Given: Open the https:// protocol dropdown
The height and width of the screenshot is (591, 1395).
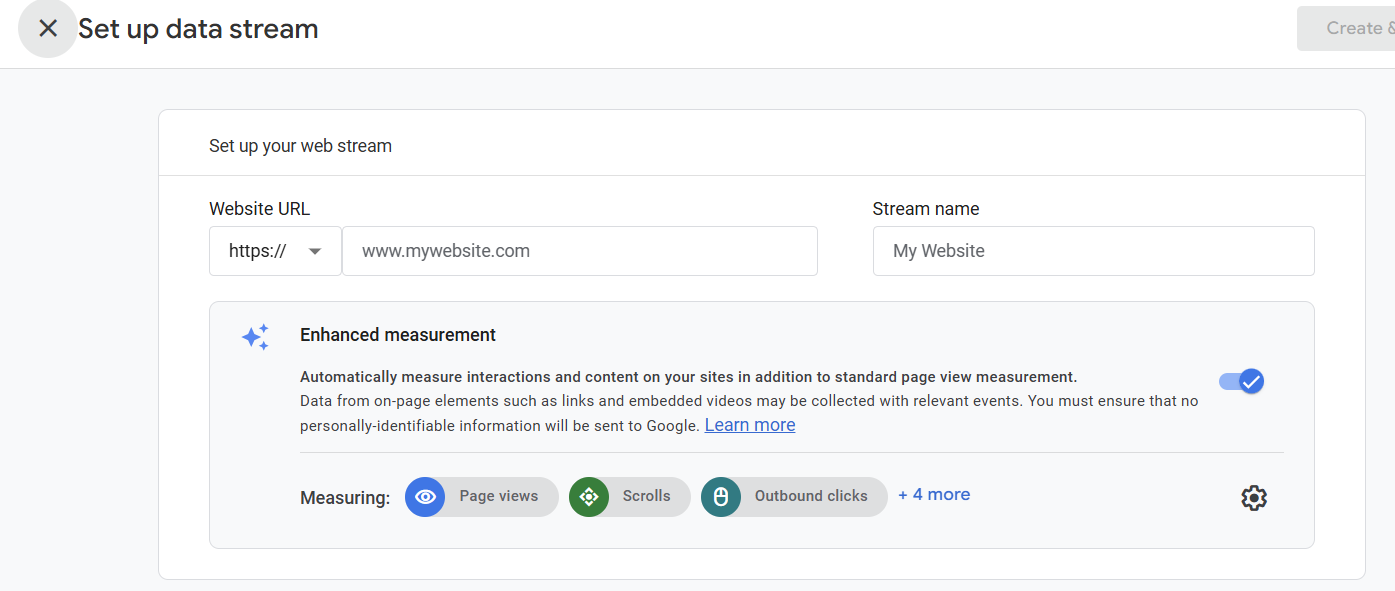Looking at the screenshot, I should tap(275, 251).
